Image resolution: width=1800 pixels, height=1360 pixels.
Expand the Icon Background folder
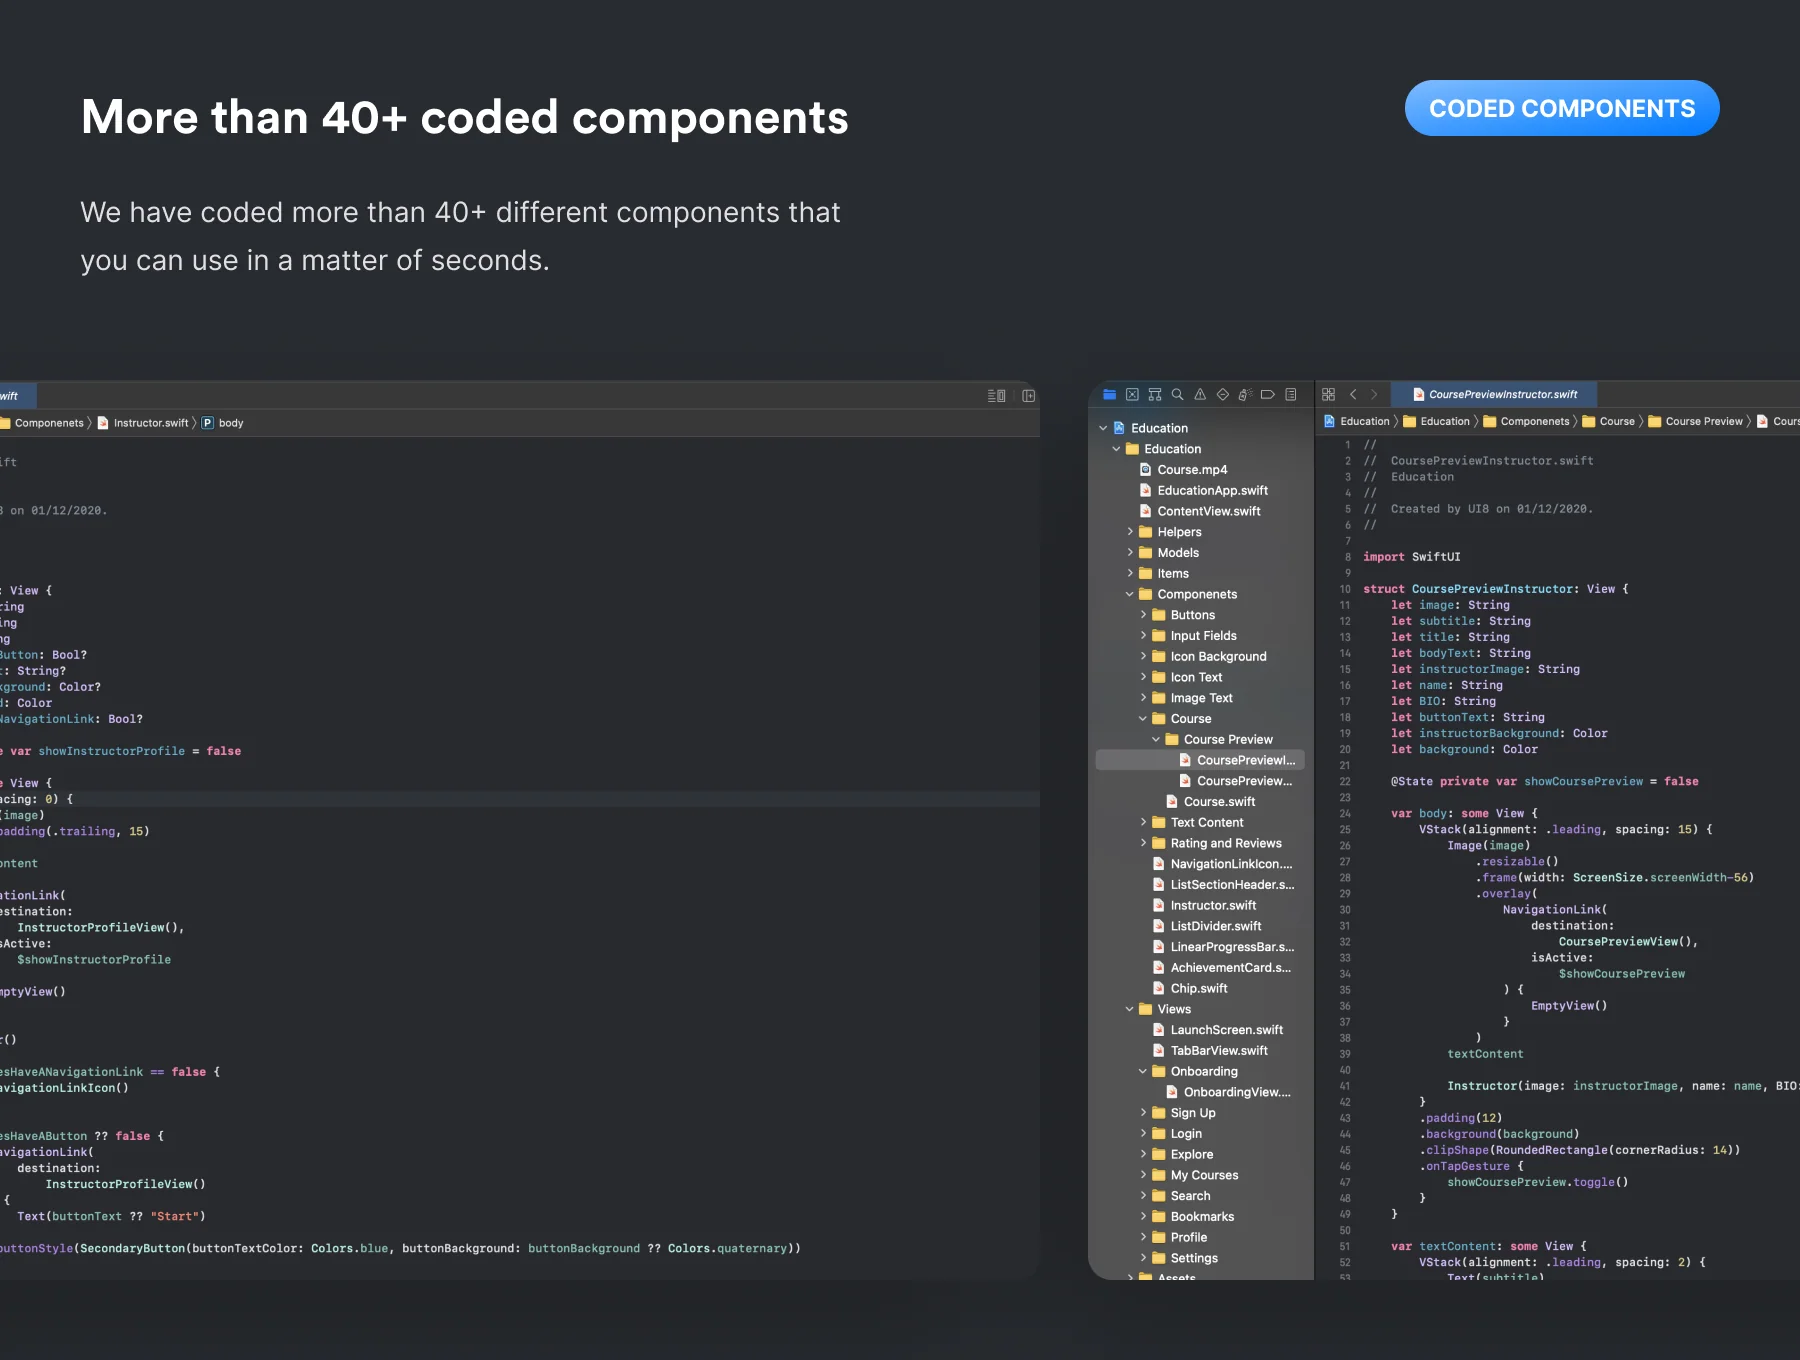click(x=1143, y=656)
